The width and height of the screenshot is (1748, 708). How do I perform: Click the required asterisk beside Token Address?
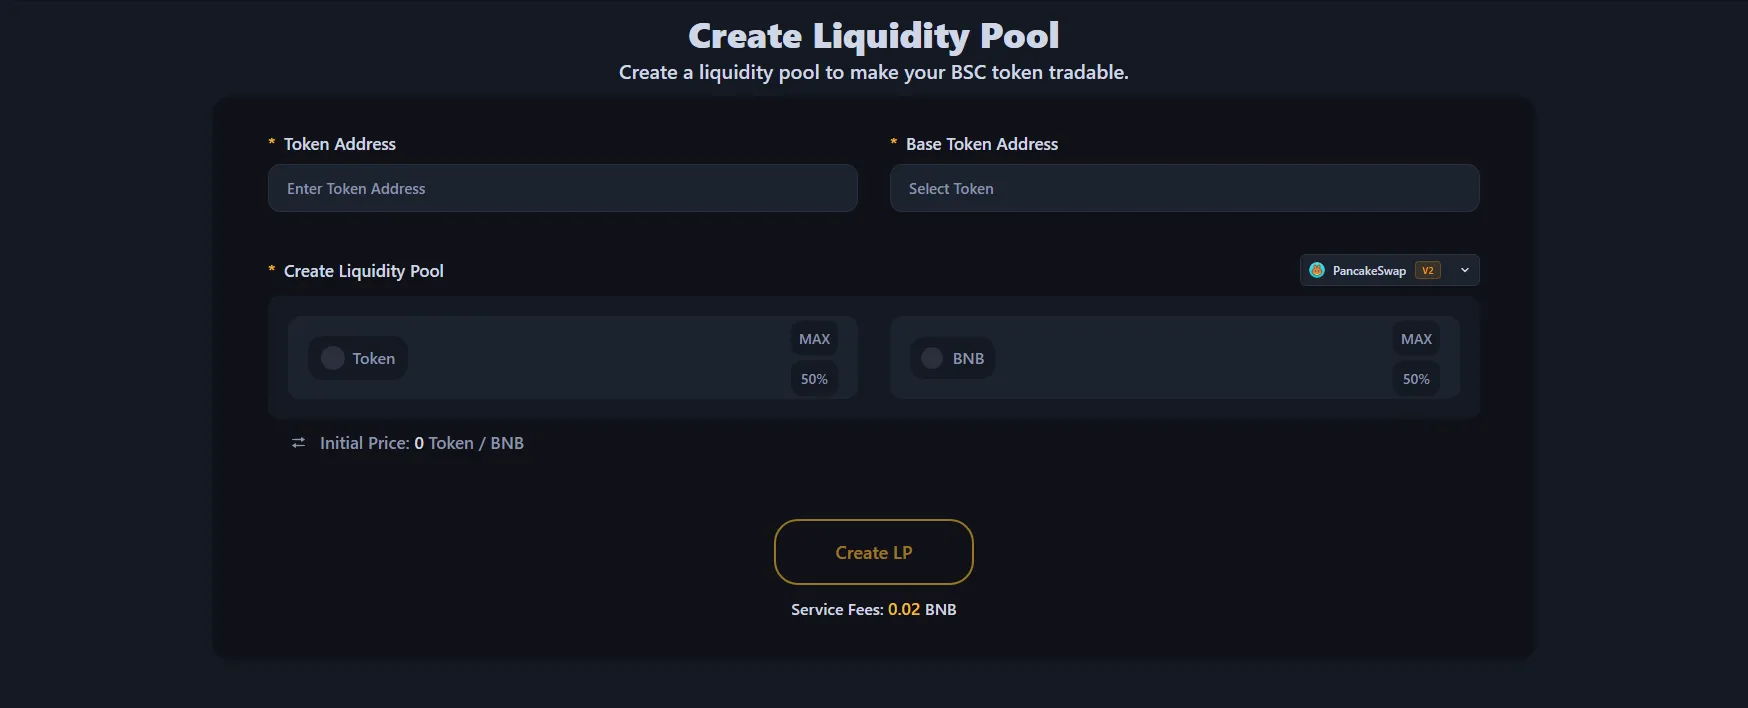271,143
